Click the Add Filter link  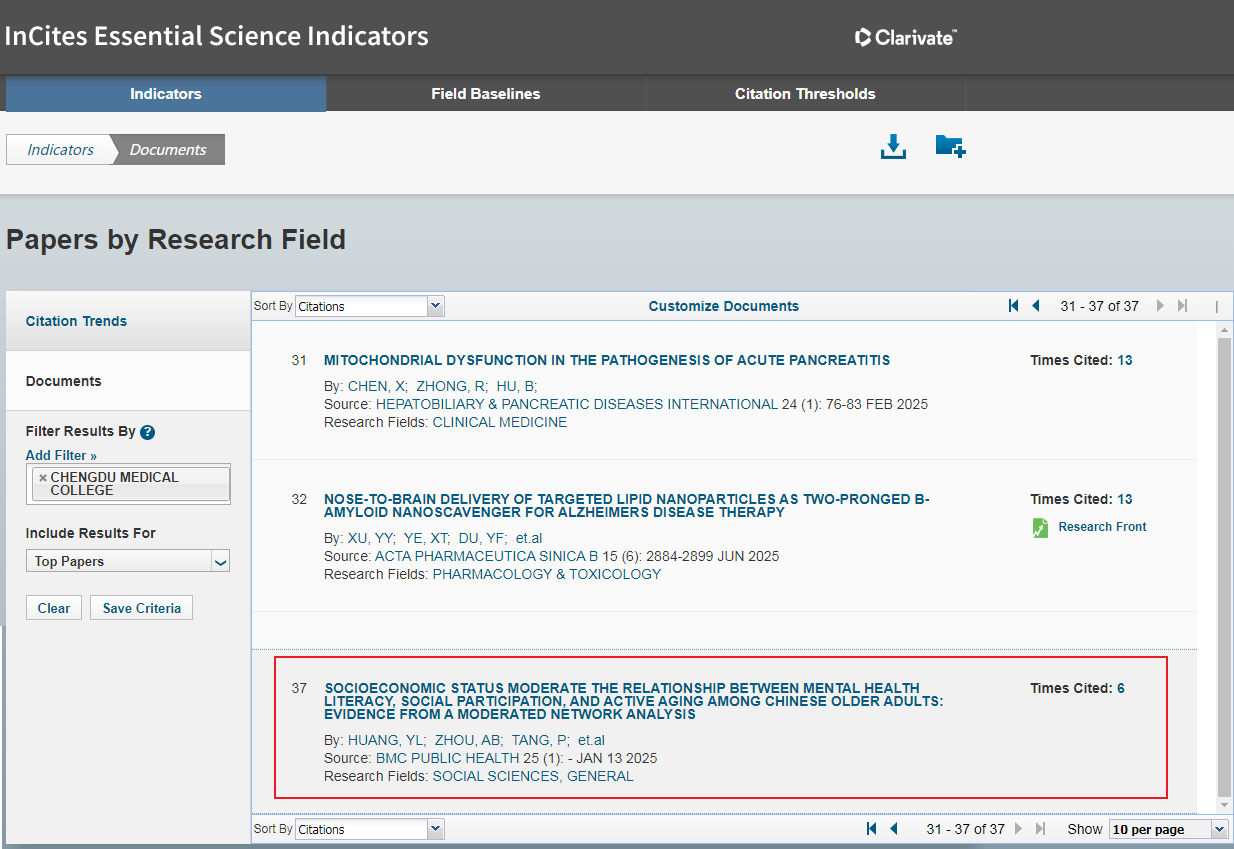(x=61, y=455)
